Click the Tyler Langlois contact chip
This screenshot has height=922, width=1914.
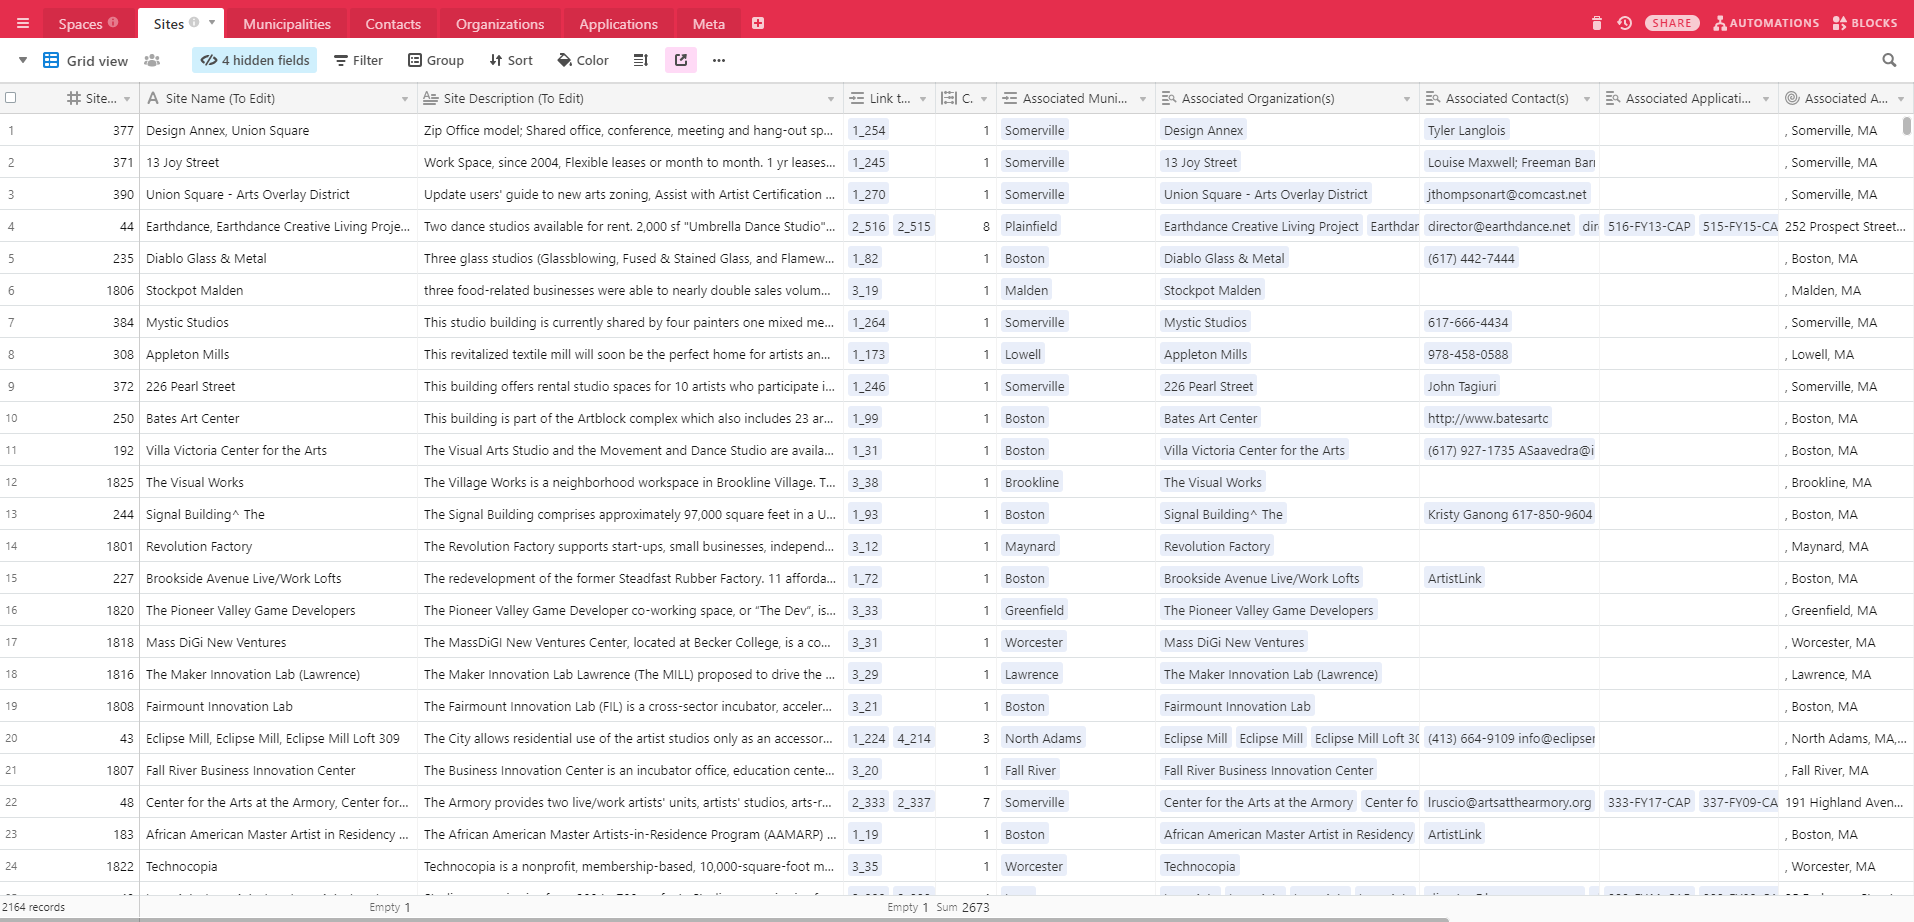click(x=1466, y=130)
